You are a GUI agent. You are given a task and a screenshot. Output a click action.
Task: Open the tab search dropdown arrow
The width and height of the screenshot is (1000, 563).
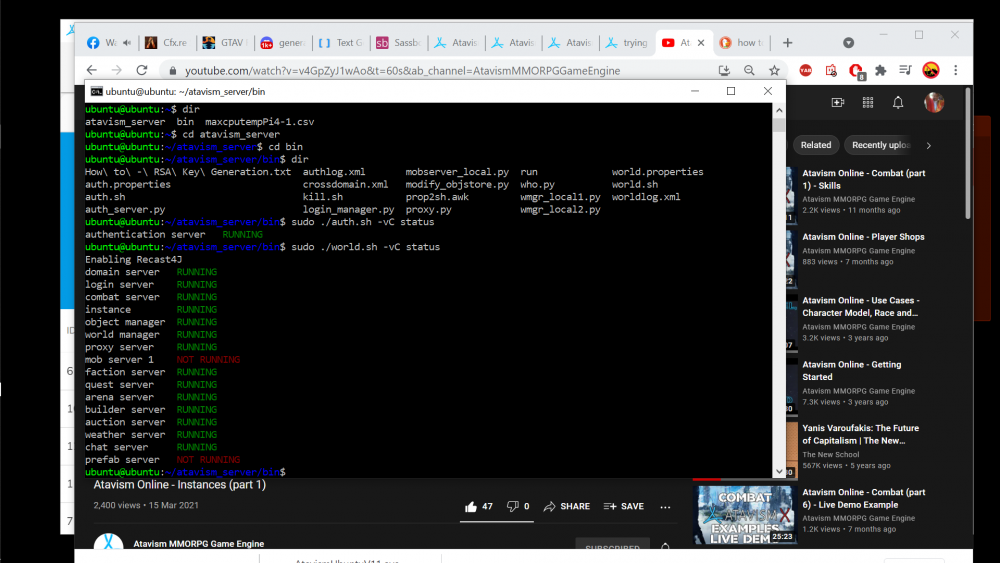tap(848, 42)
